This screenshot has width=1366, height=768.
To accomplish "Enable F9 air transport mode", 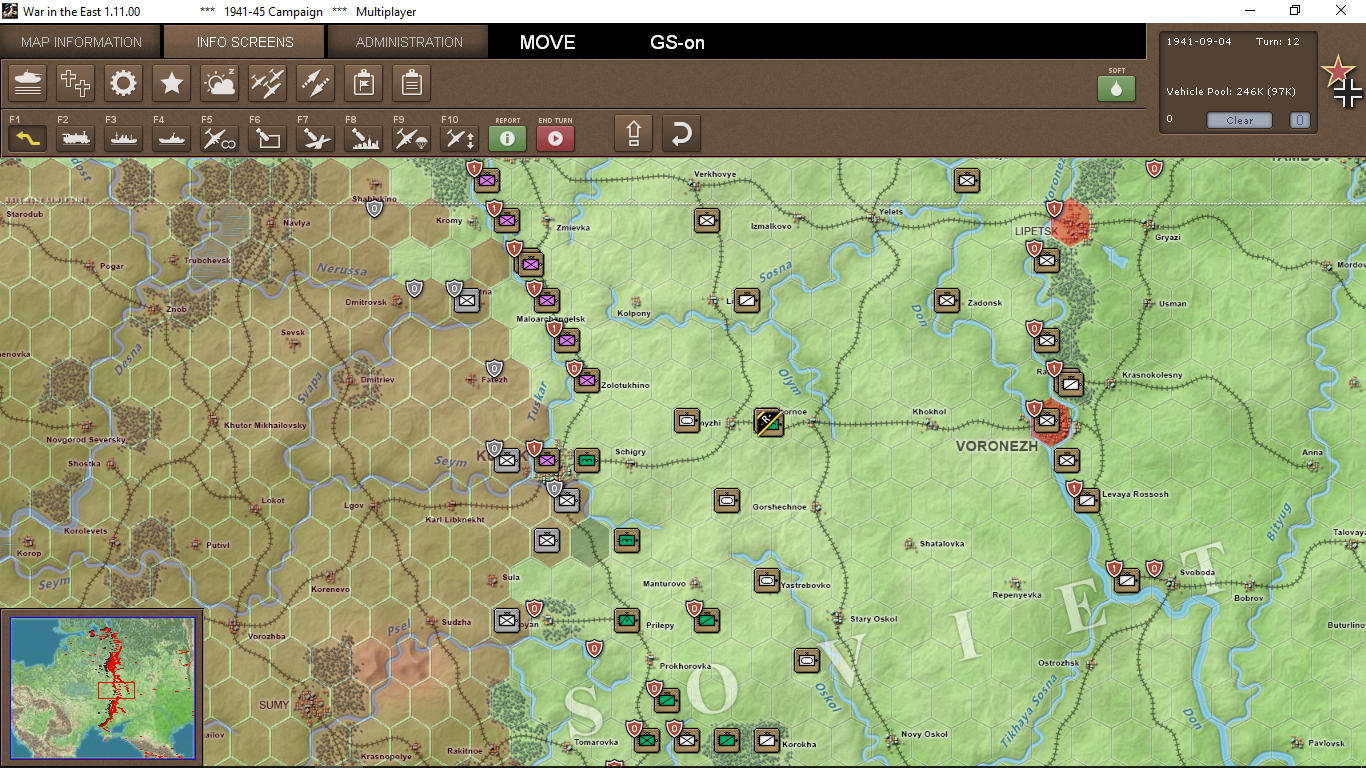I will point(411,138).
